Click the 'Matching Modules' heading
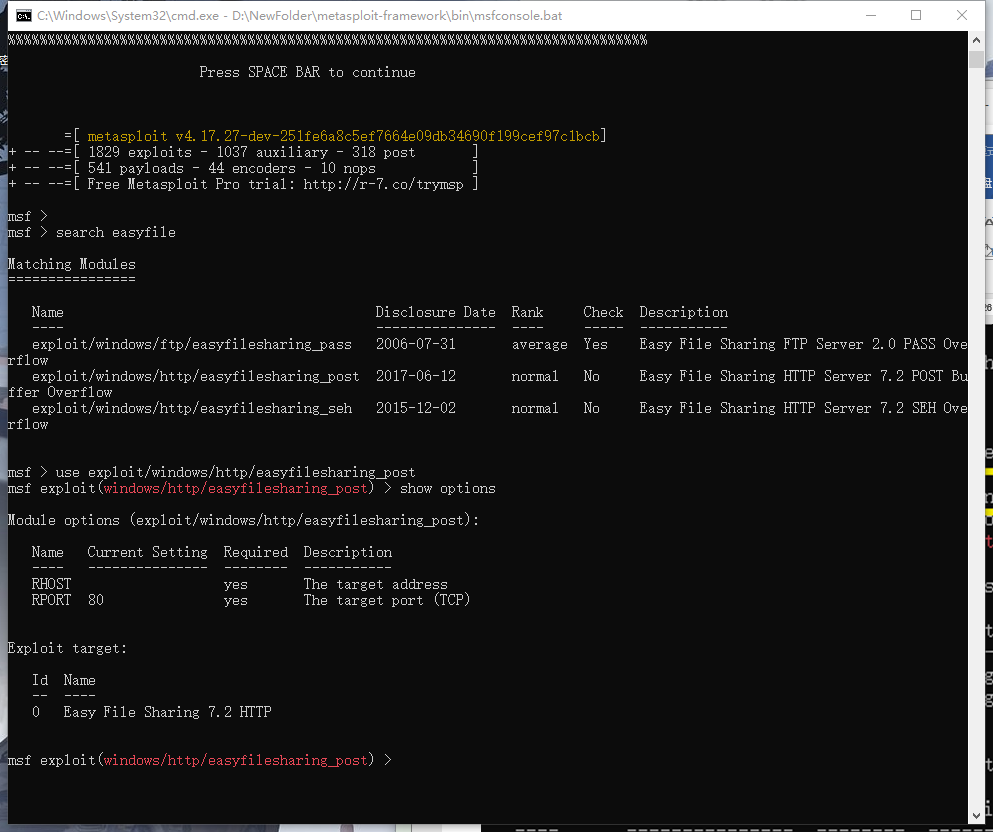 pyautogui.click(x=72, y=264)
